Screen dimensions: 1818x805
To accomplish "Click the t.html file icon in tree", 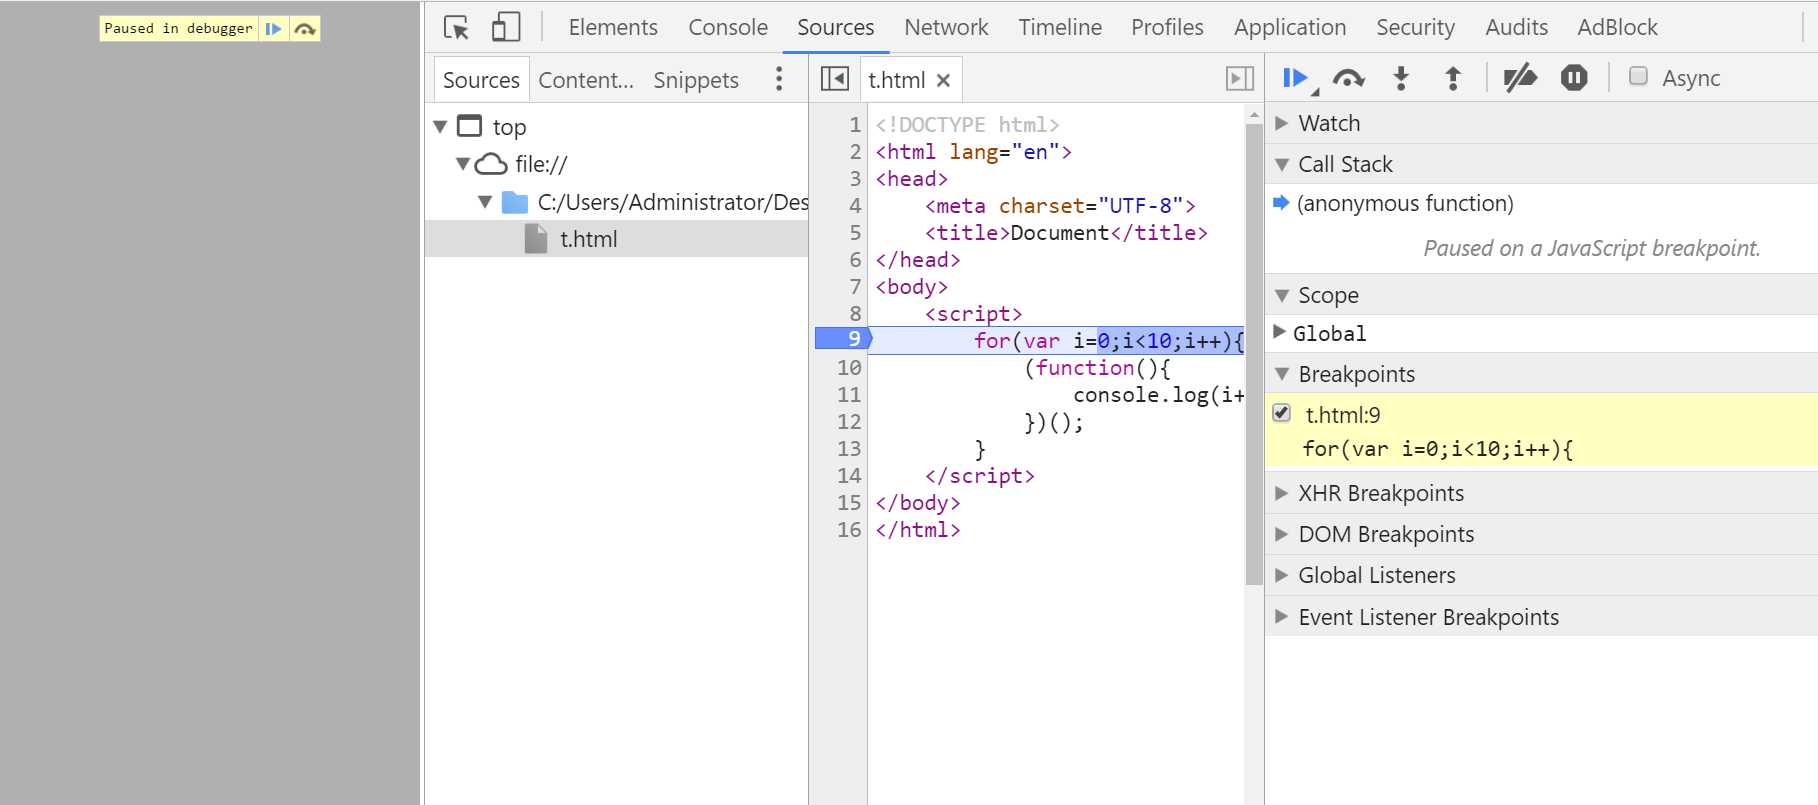I will (537, 239).
